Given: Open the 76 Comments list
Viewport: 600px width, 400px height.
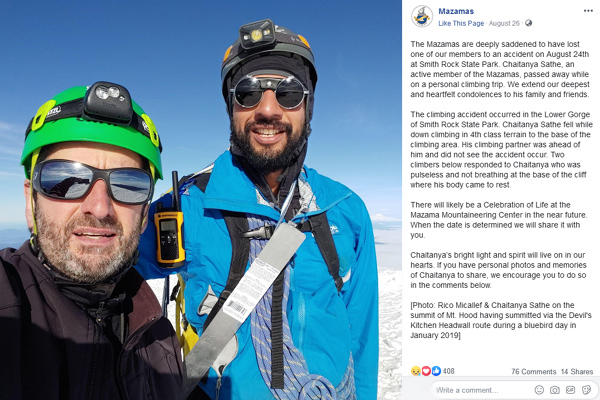Looking at the screenshot, I should pos(533,372).
